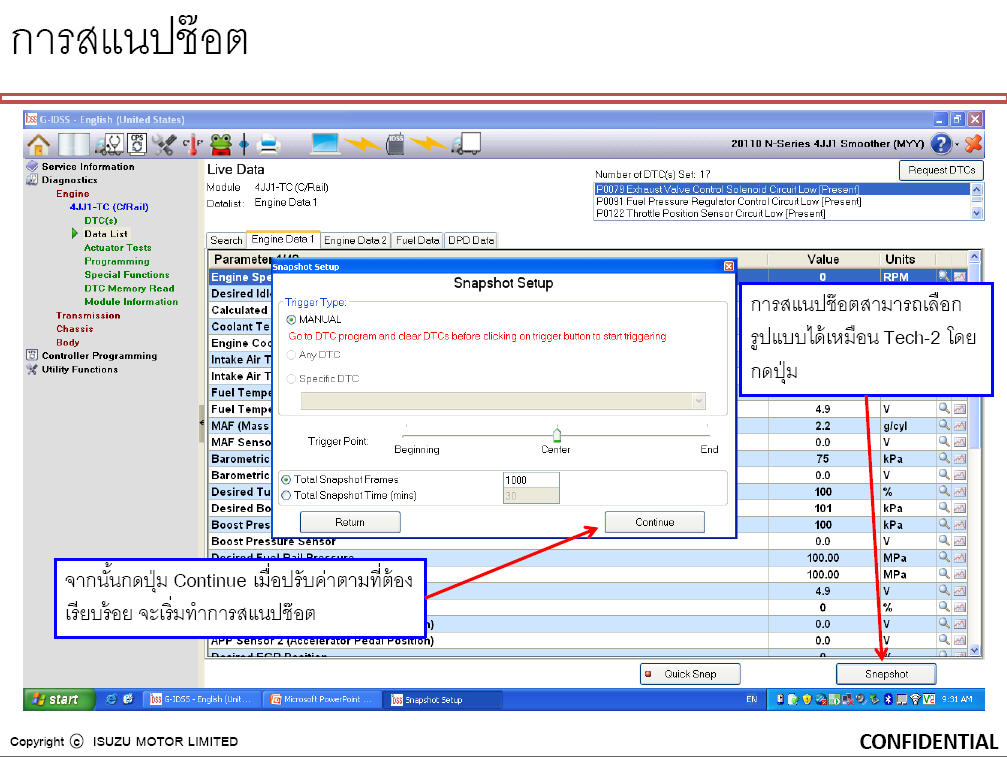This screenshot has height=757, width=1007.
Task: Select Total Snapshot Time (mins) option
Action: coord(286,495)
